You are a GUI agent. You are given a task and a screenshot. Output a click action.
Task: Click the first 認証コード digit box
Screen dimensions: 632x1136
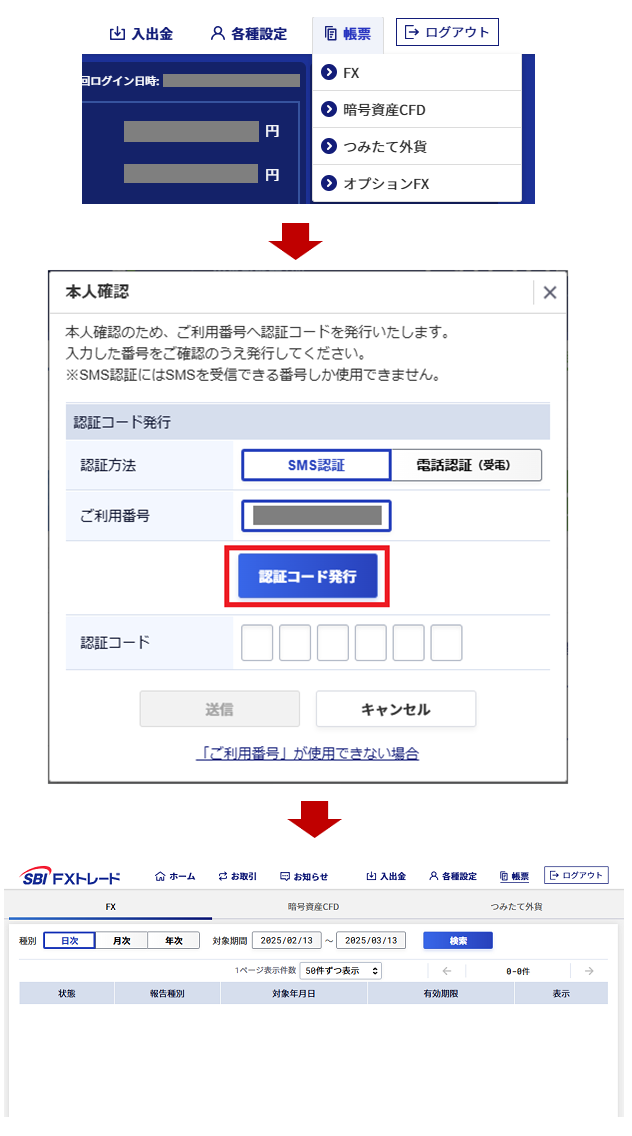coord(257,643)
